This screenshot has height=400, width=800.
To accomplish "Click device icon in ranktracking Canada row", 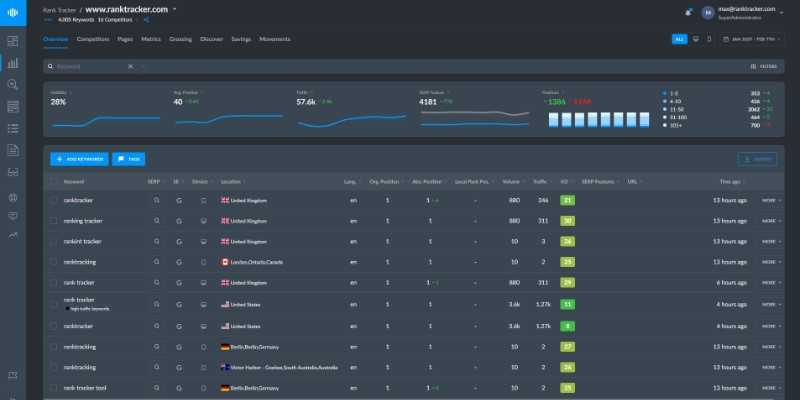I will [x=204, y=262].
